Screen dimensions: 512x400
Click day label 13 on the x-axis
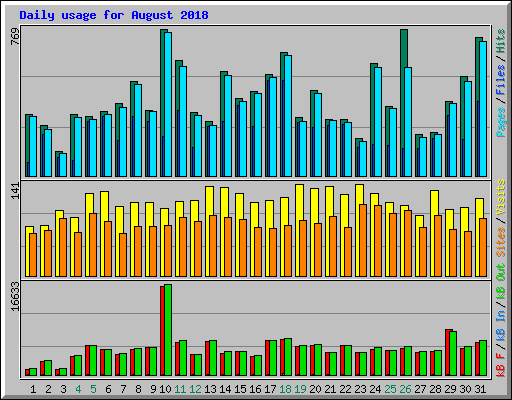coord(210,389)
